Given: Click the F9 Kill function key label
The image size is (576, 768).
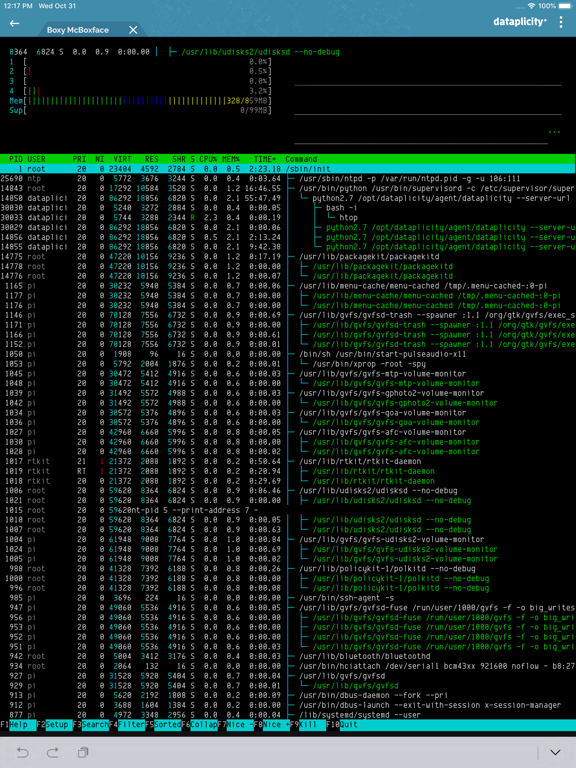Looking at the screenshot, I should click(x=308, y=724).
